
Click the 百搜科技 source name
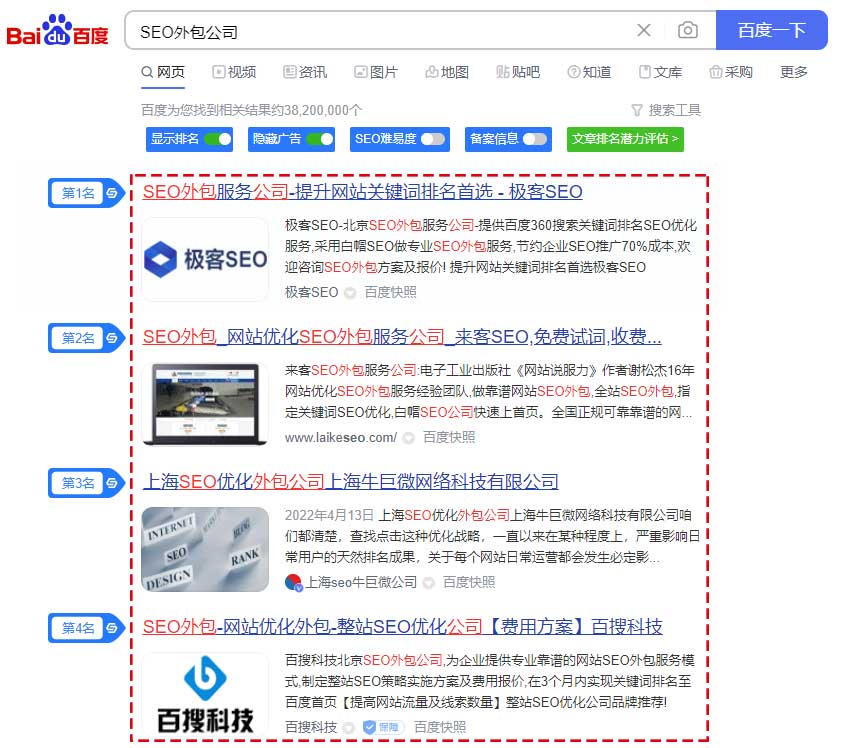pyautogui.click(x=311, y=728)
